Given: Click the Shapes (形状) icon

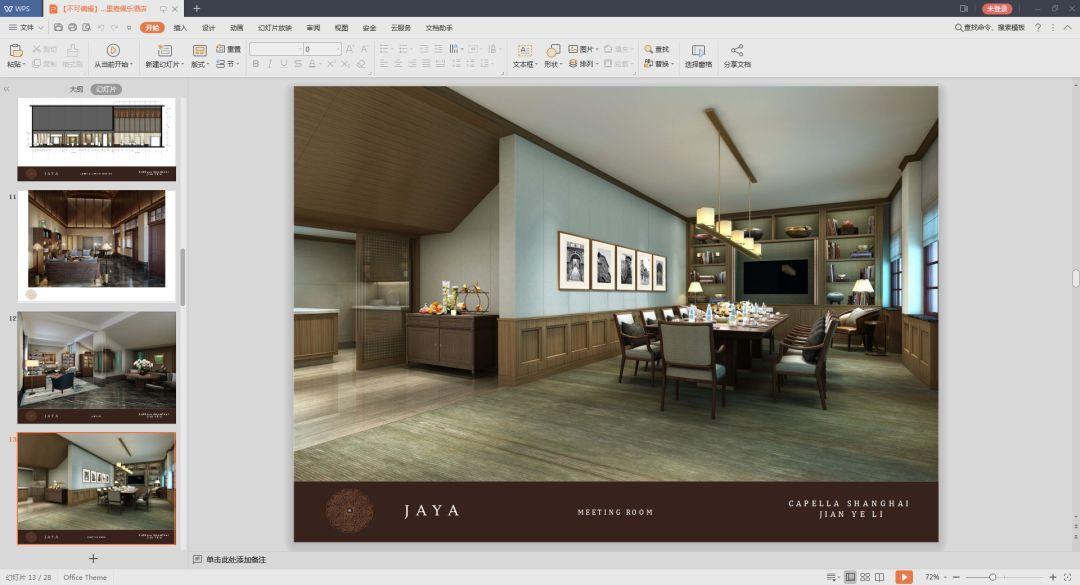Looking at the screenshot, I should tap(552, 50).
